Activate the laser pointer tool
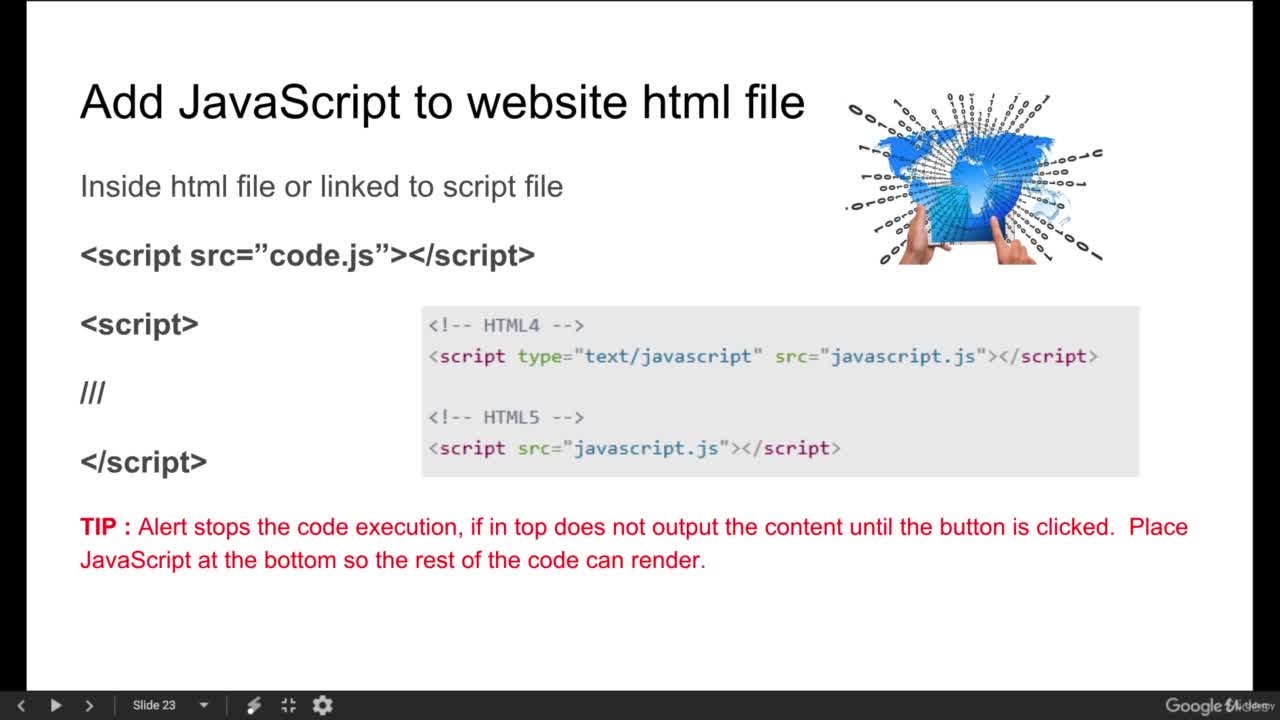Image resolution: width=1280 pixels, height=720 pixels. tap(254, 705)
